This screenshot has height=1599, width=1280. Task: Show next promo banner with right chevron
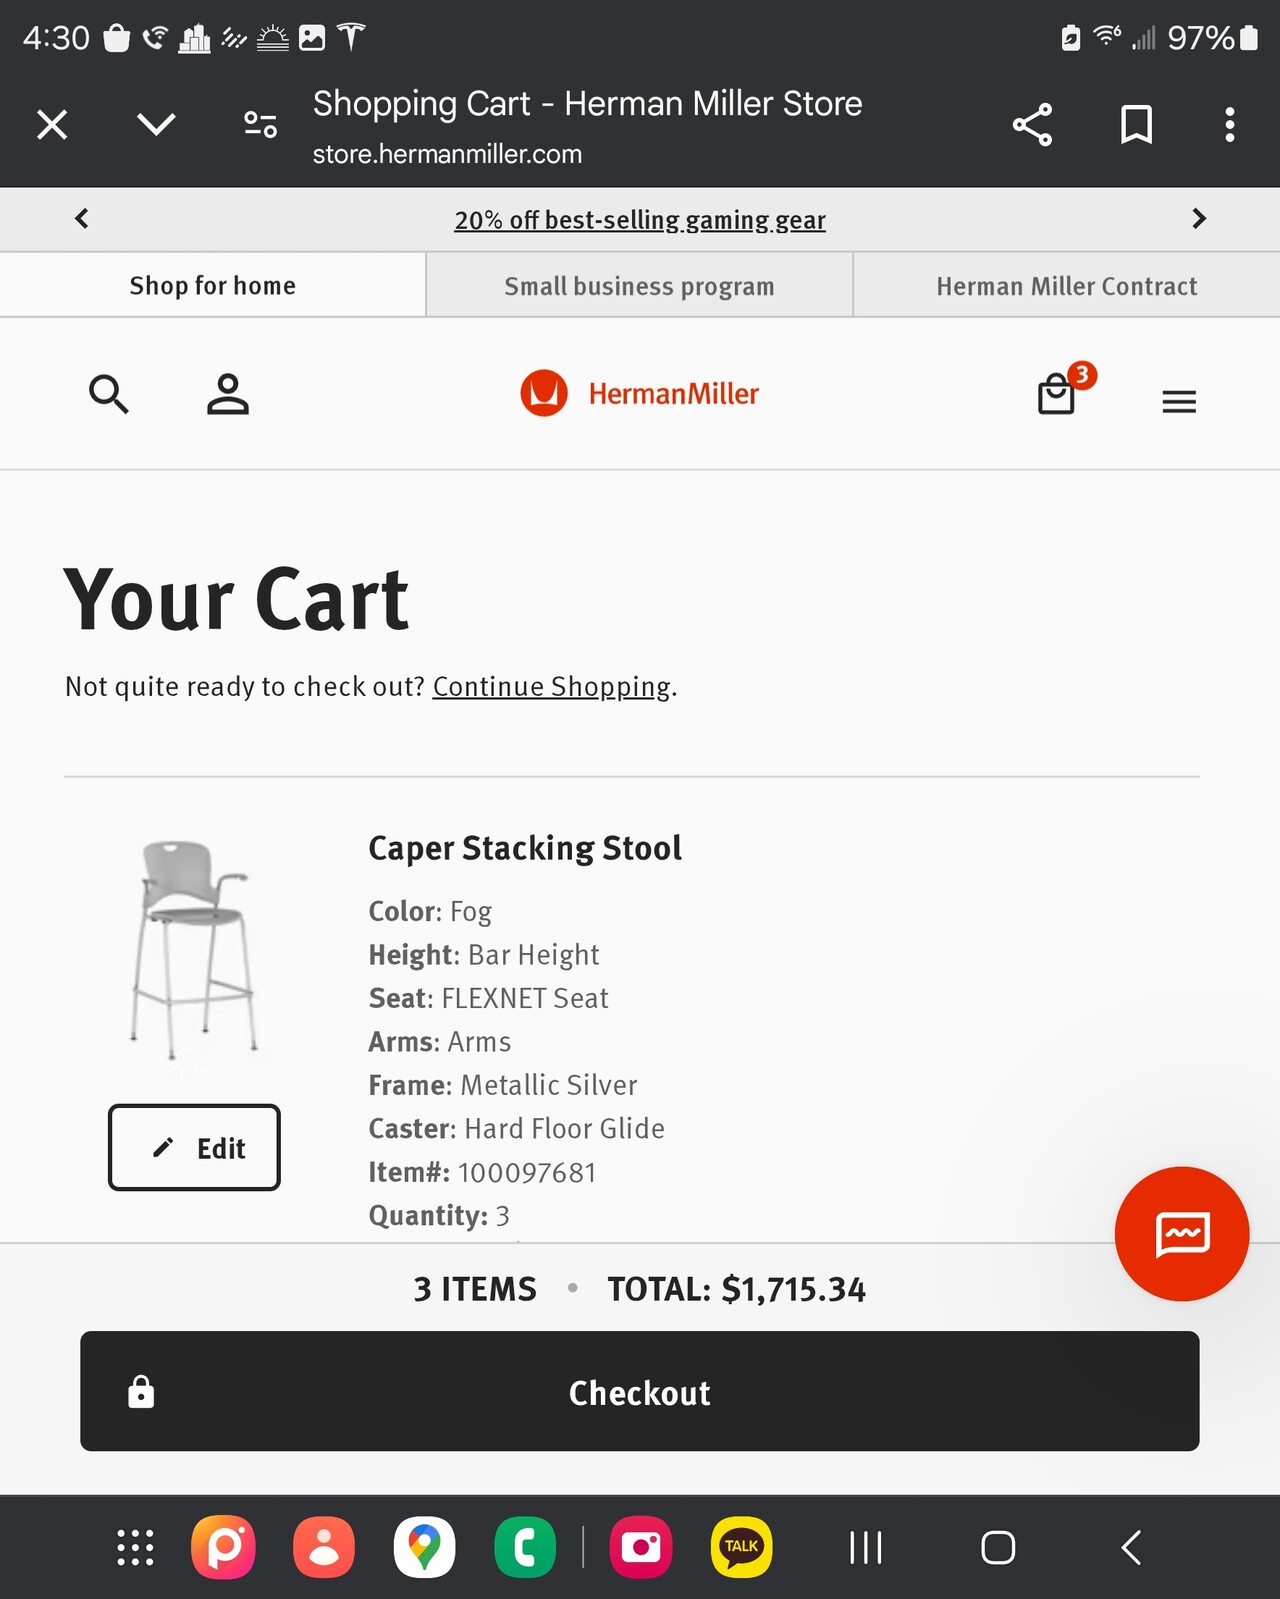tap(1199, 218)
